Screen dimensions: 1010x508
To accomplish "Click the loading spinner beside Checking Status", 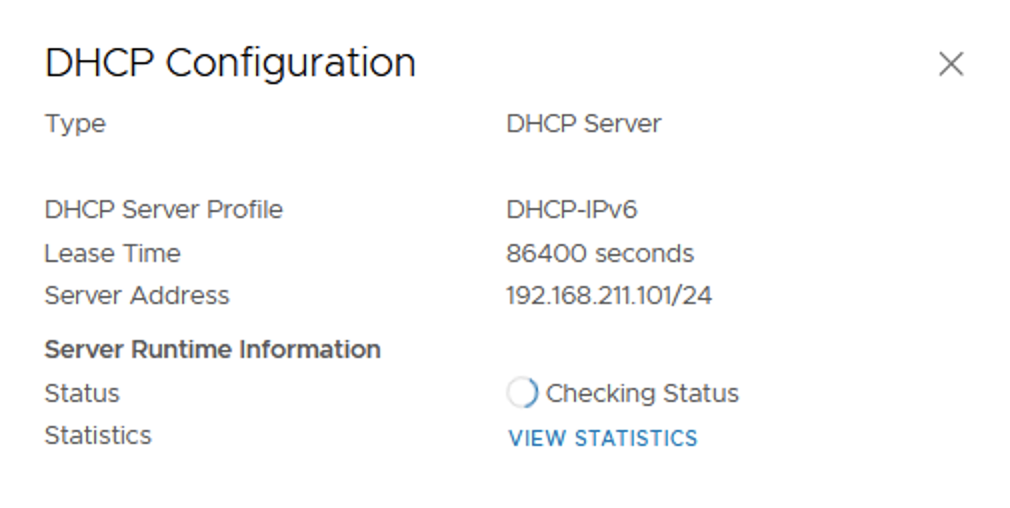I will 522,393.
